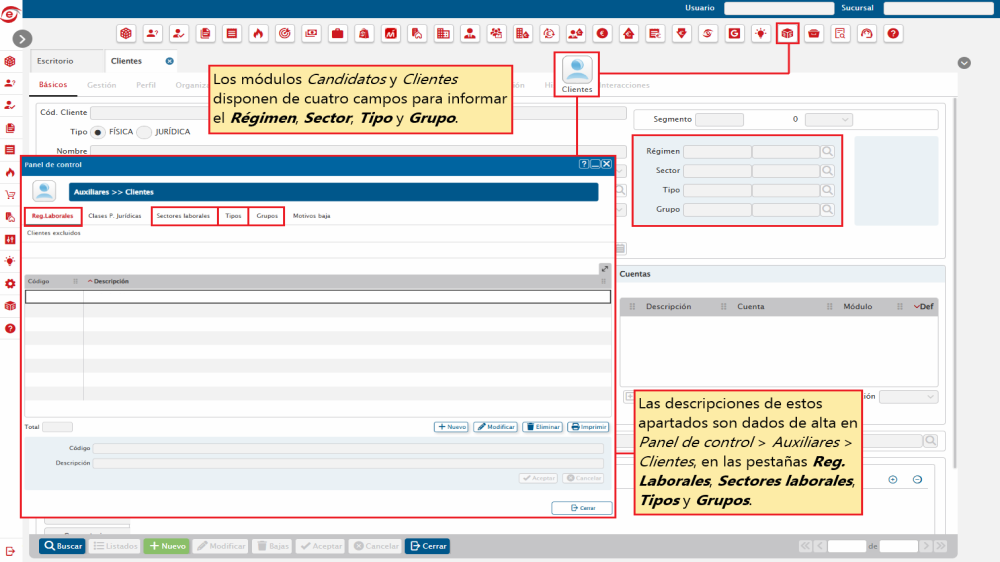Click the shopping cart sidebar icon

(x=10, y=195)
